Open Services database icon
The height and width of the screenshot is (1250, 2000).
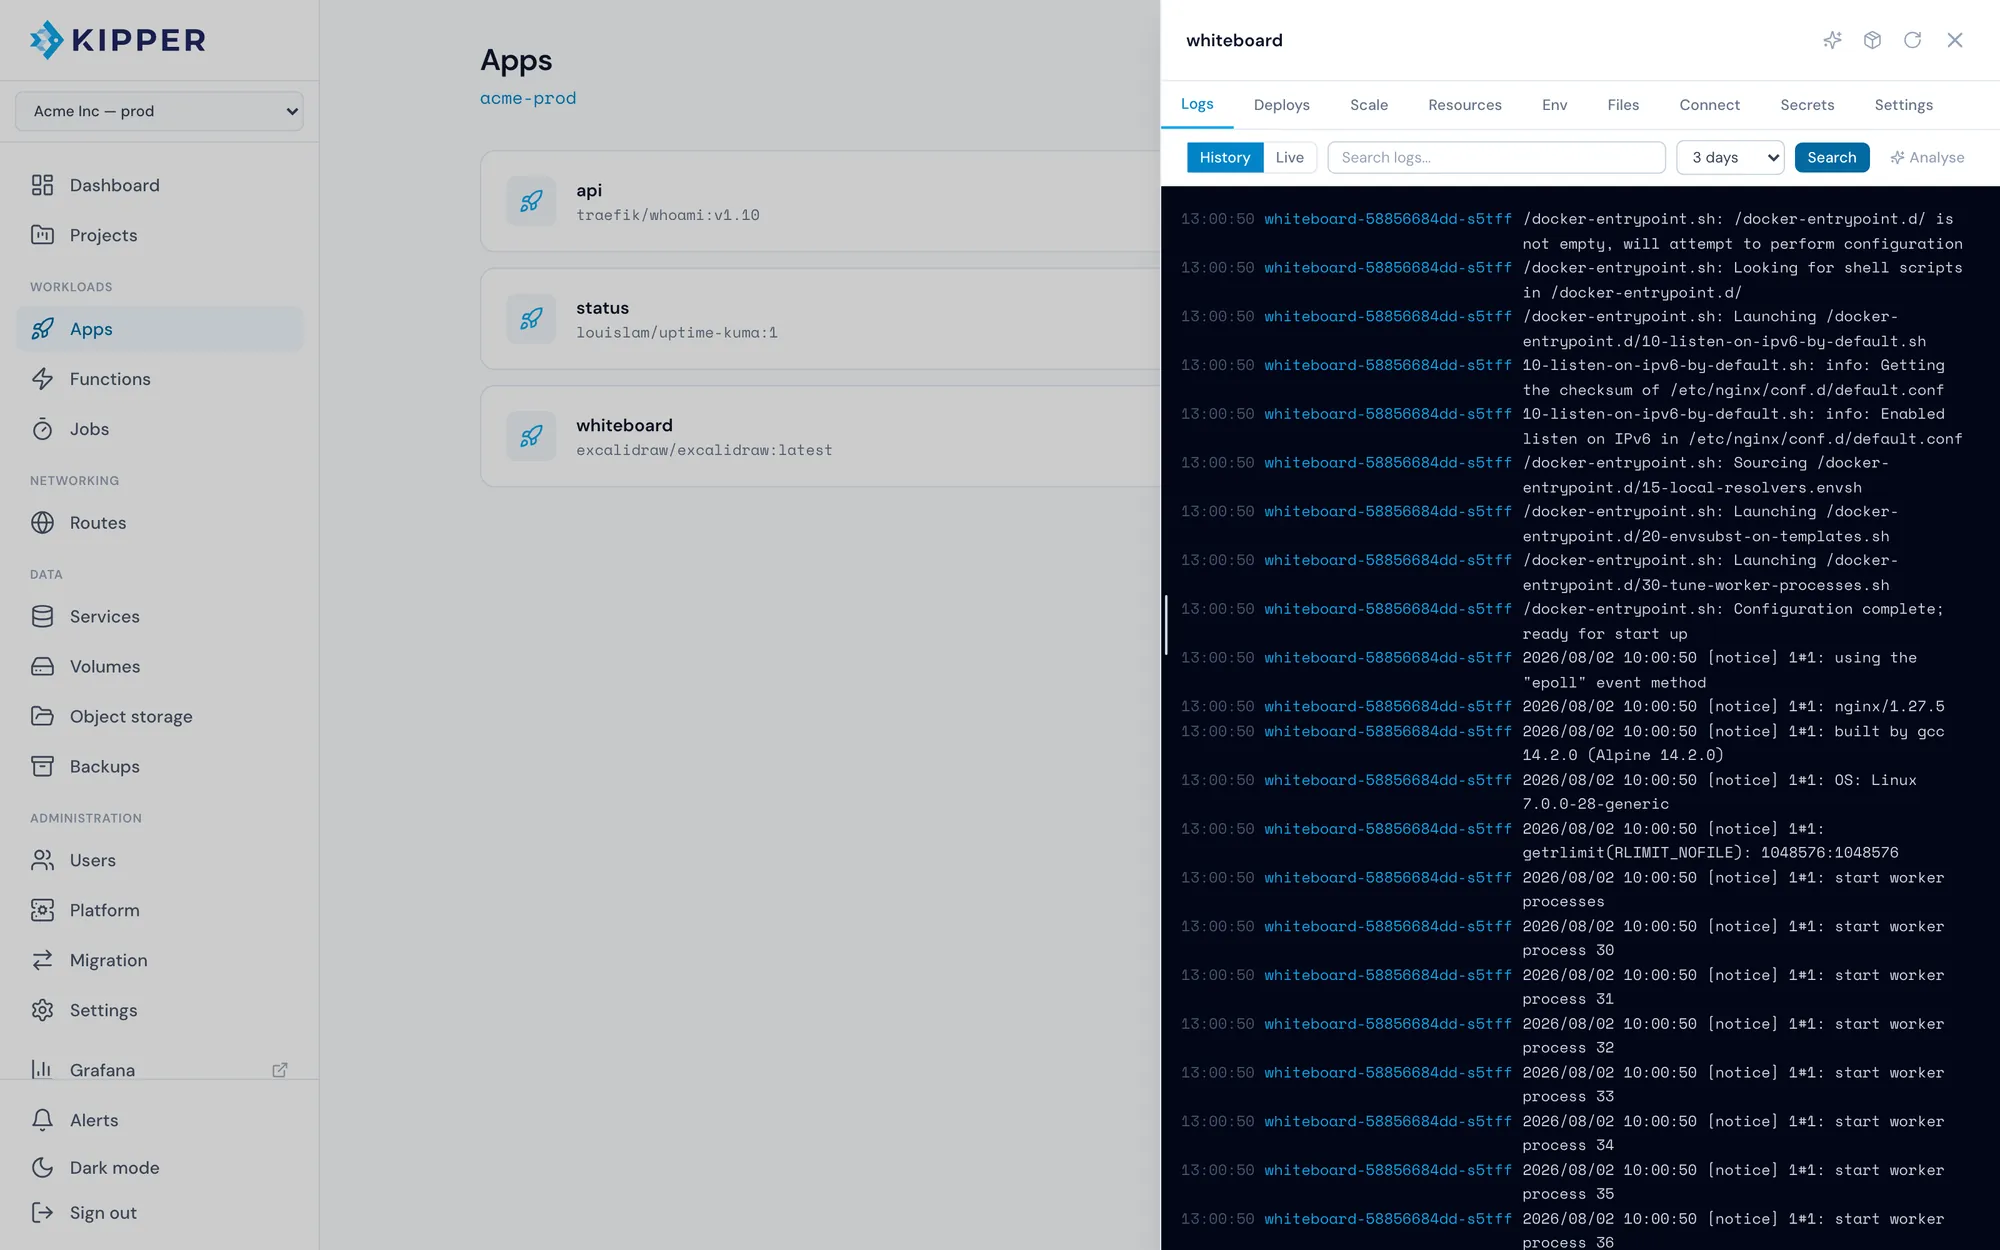(x=42, y=617)
